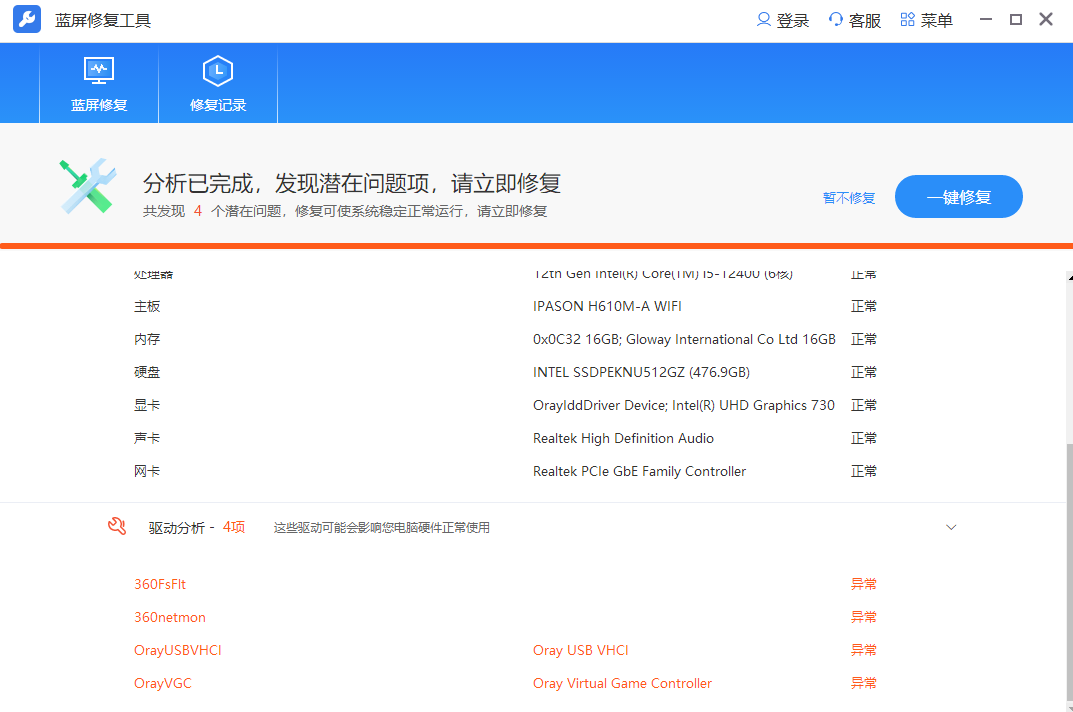Screen dimensions: 1073x712
Task: Select the 360FsFlt driver row
Action: 505,584
